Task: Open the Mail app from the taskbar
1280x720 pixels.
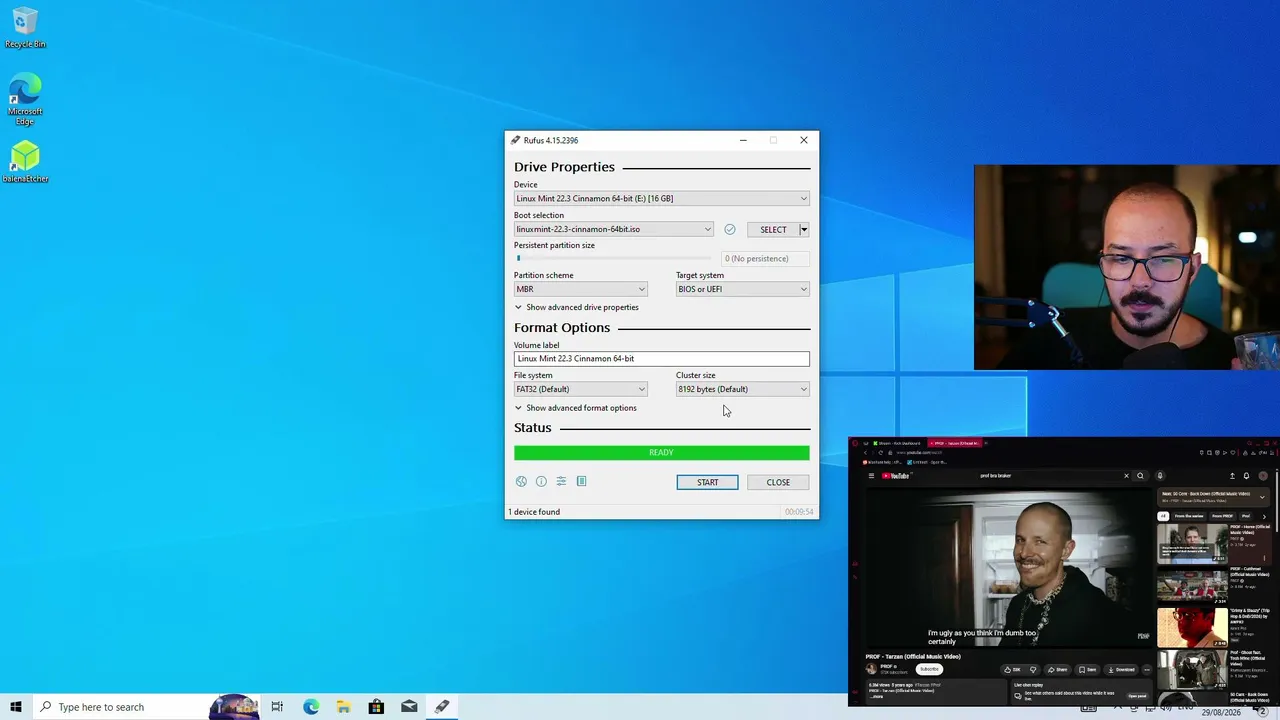Action: coord(409,707)
